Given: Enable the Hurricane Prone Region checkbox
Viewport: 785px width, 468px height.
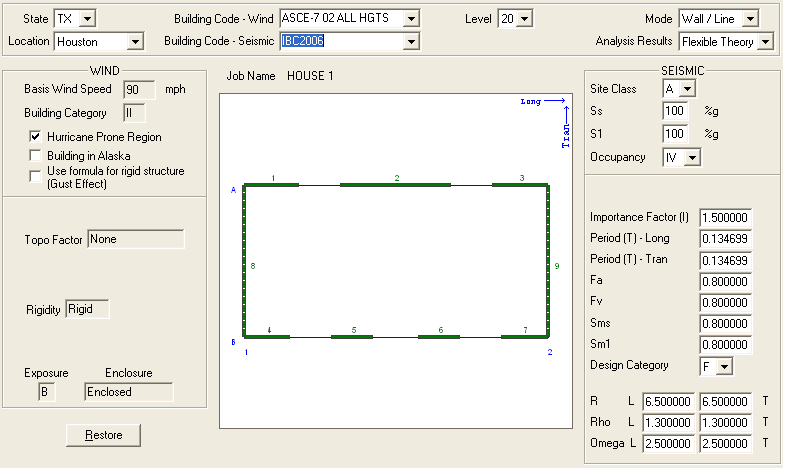Looking at the screenshot, I should 37,136.
